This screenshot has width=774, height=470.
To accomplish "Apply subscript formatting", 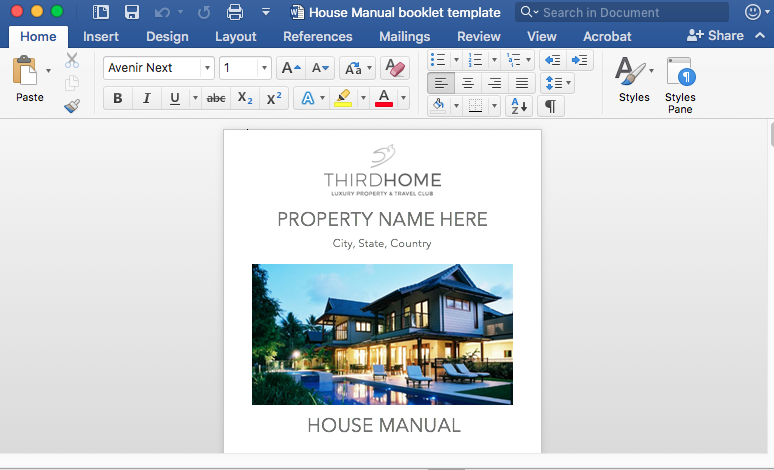I will [245, 98].
